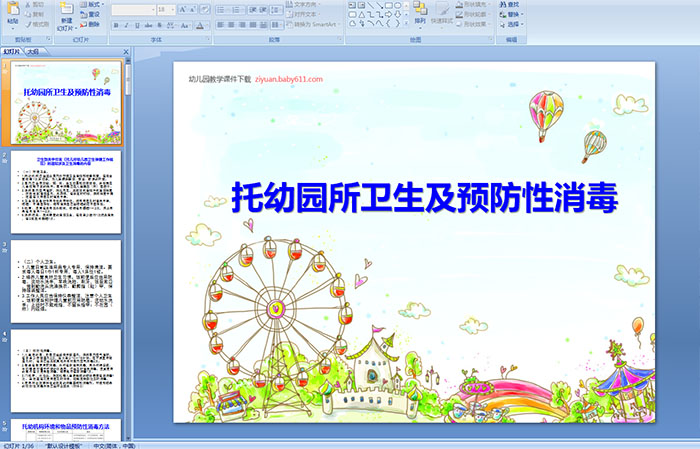Click the Find (查找) binoculars button
This screenshot has height=449, width=700.
(509, 4)
